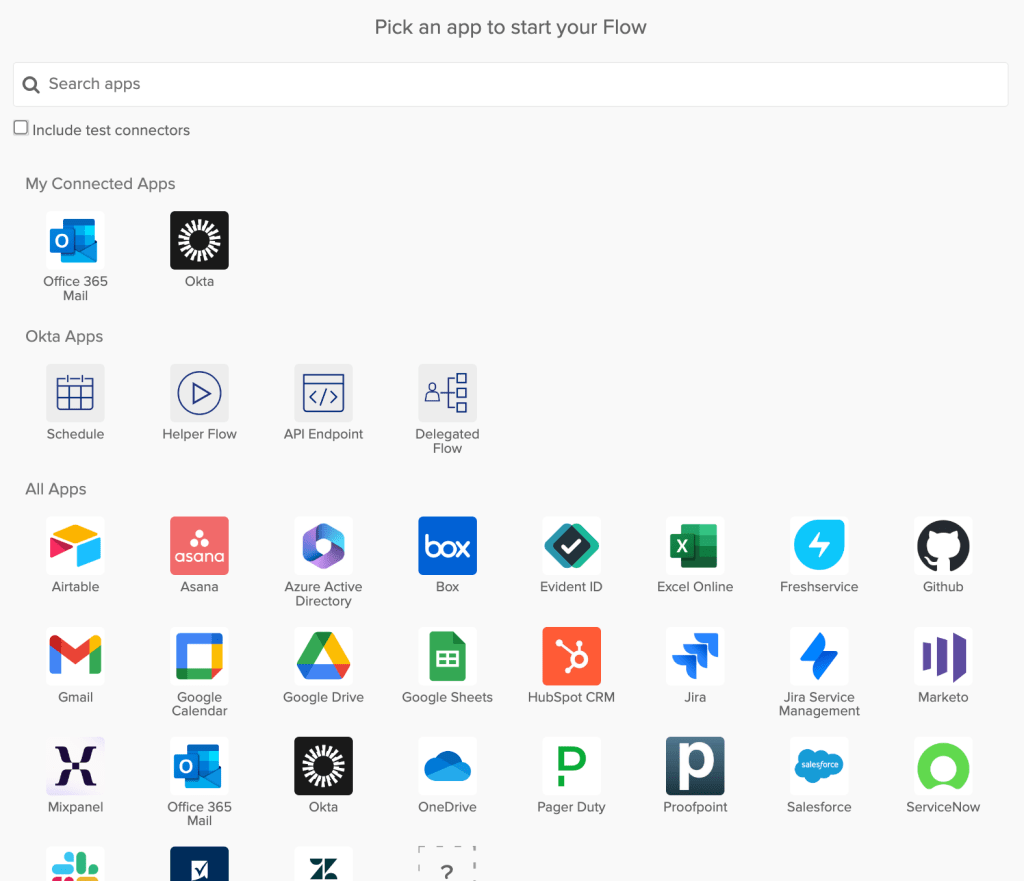
Task: Select the Box app icon
Action: [447, 546]
